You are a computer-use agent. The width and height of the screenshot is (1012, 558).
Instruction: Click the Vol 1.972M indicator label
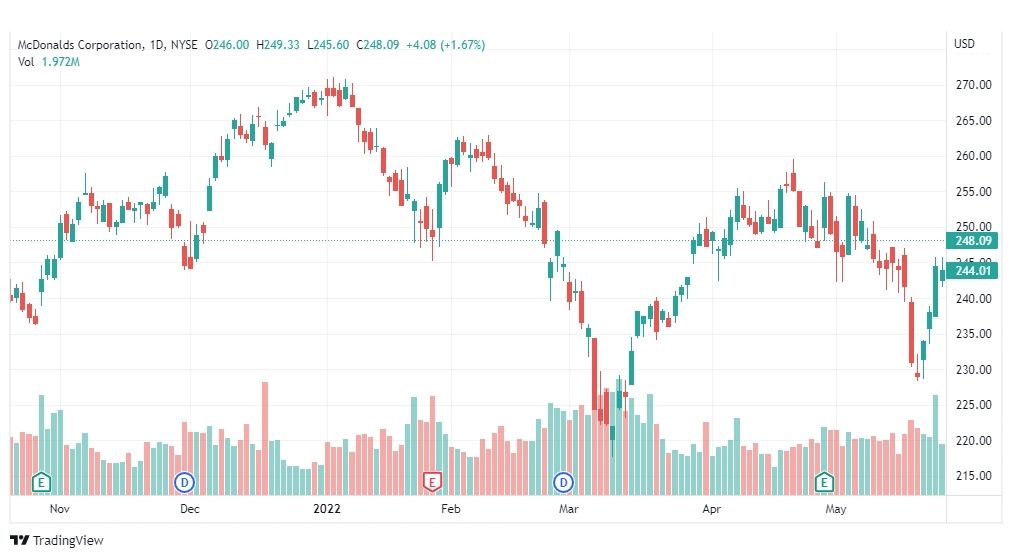click(x=48, y=62)
